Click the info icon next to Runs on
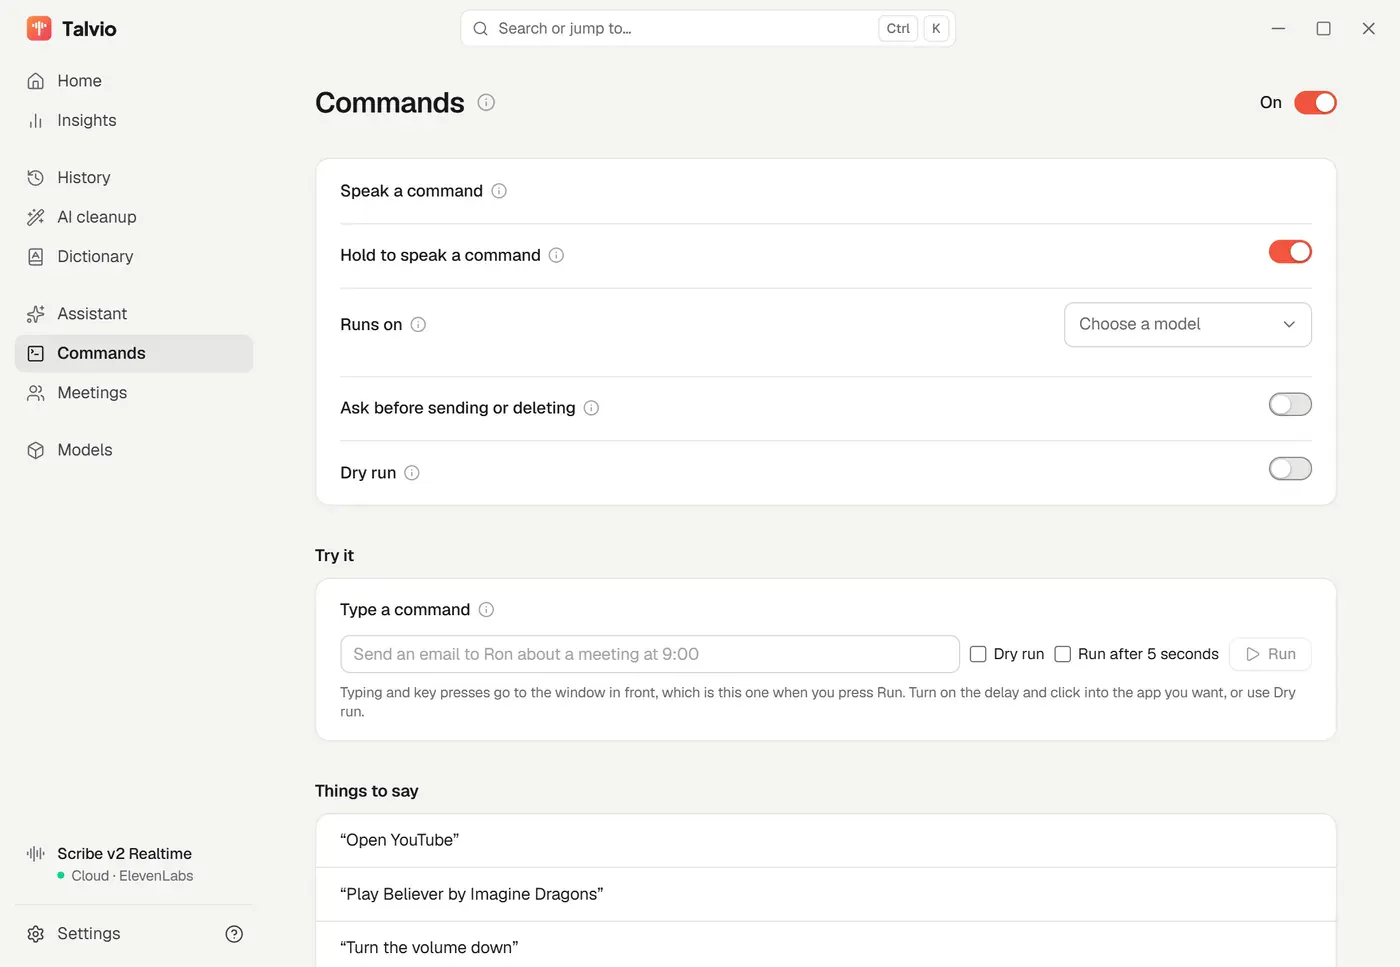1400x967 pixels. coord(418,324)
